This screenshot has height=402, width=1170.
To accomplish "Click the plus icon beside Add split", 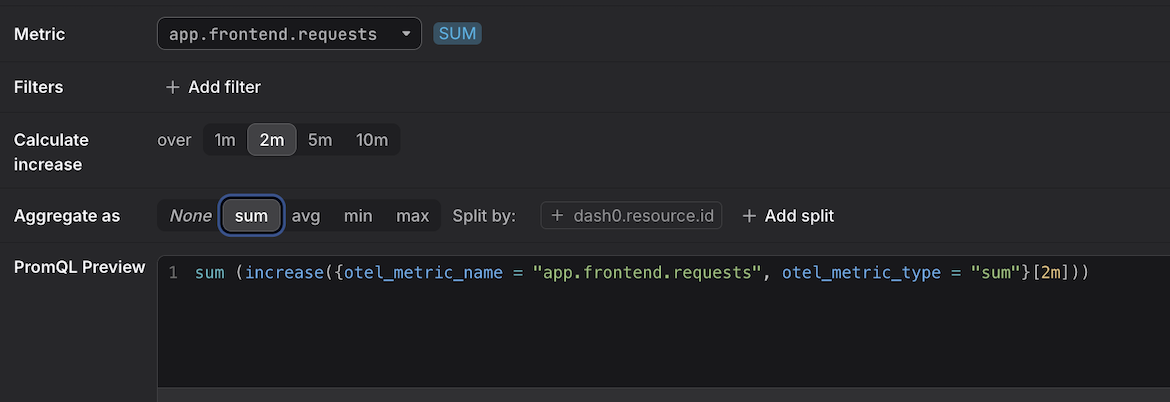I will point(749,216).
